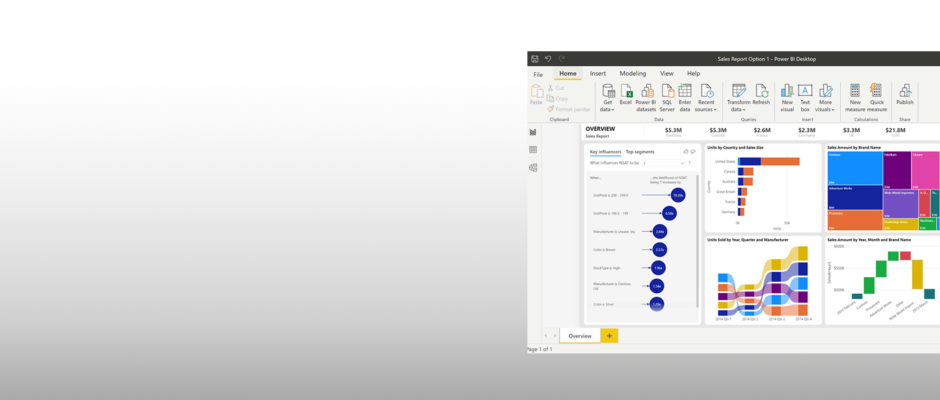Click the Save icon in title bar

tap(535, 59)
